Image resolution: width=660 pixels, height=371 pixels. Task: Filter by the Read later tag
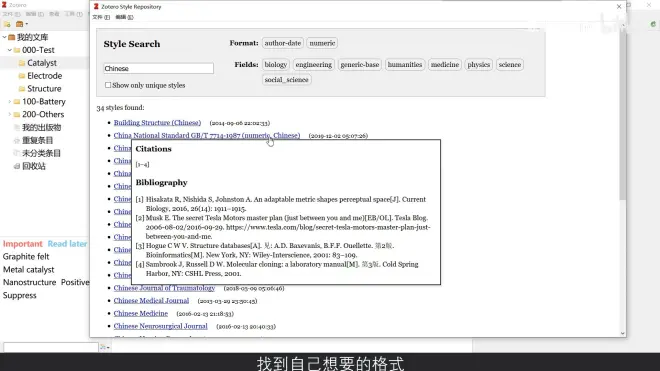67,244
